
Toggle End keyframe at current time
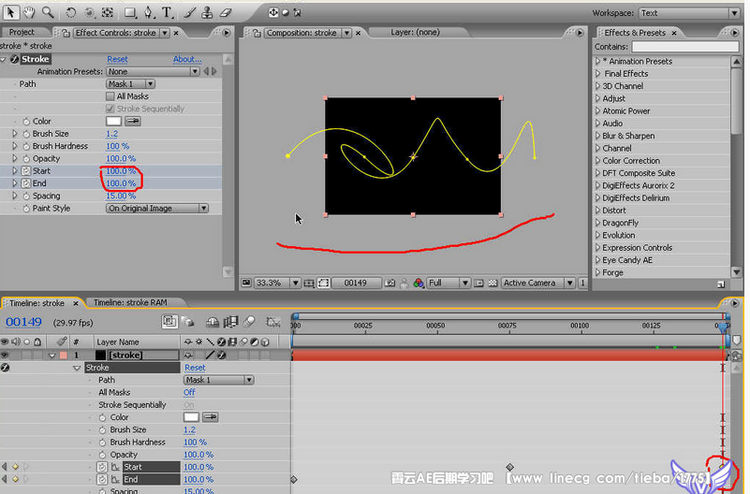coord(15,479)
